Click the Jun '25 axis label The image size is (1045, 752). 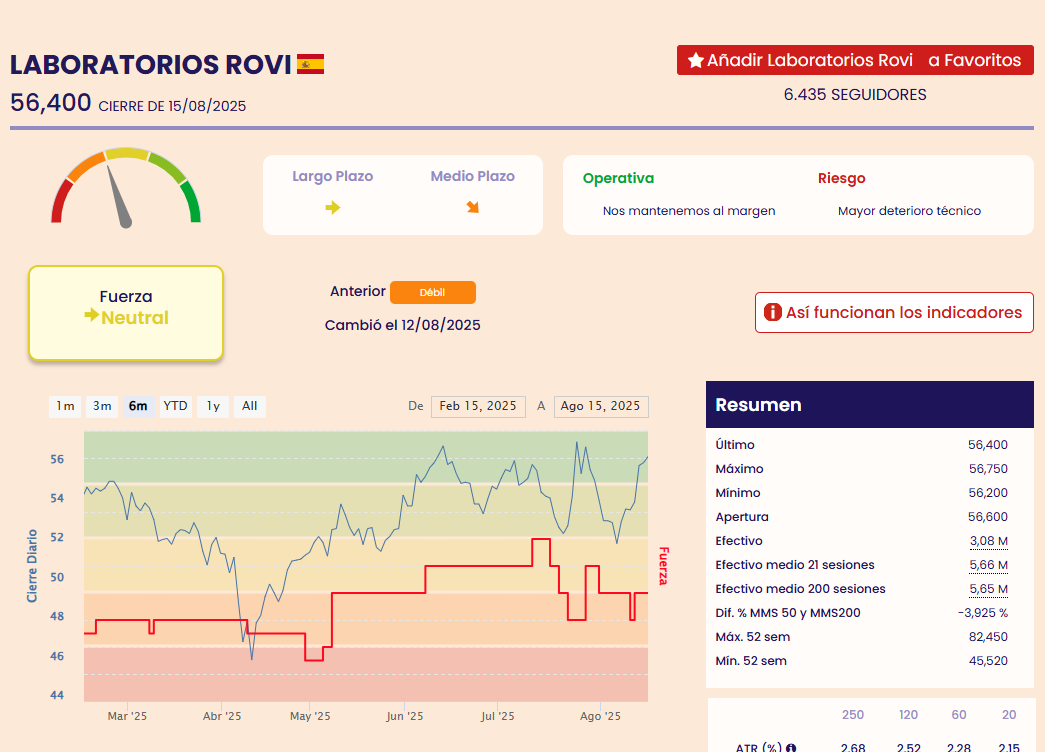coord(405,716)
